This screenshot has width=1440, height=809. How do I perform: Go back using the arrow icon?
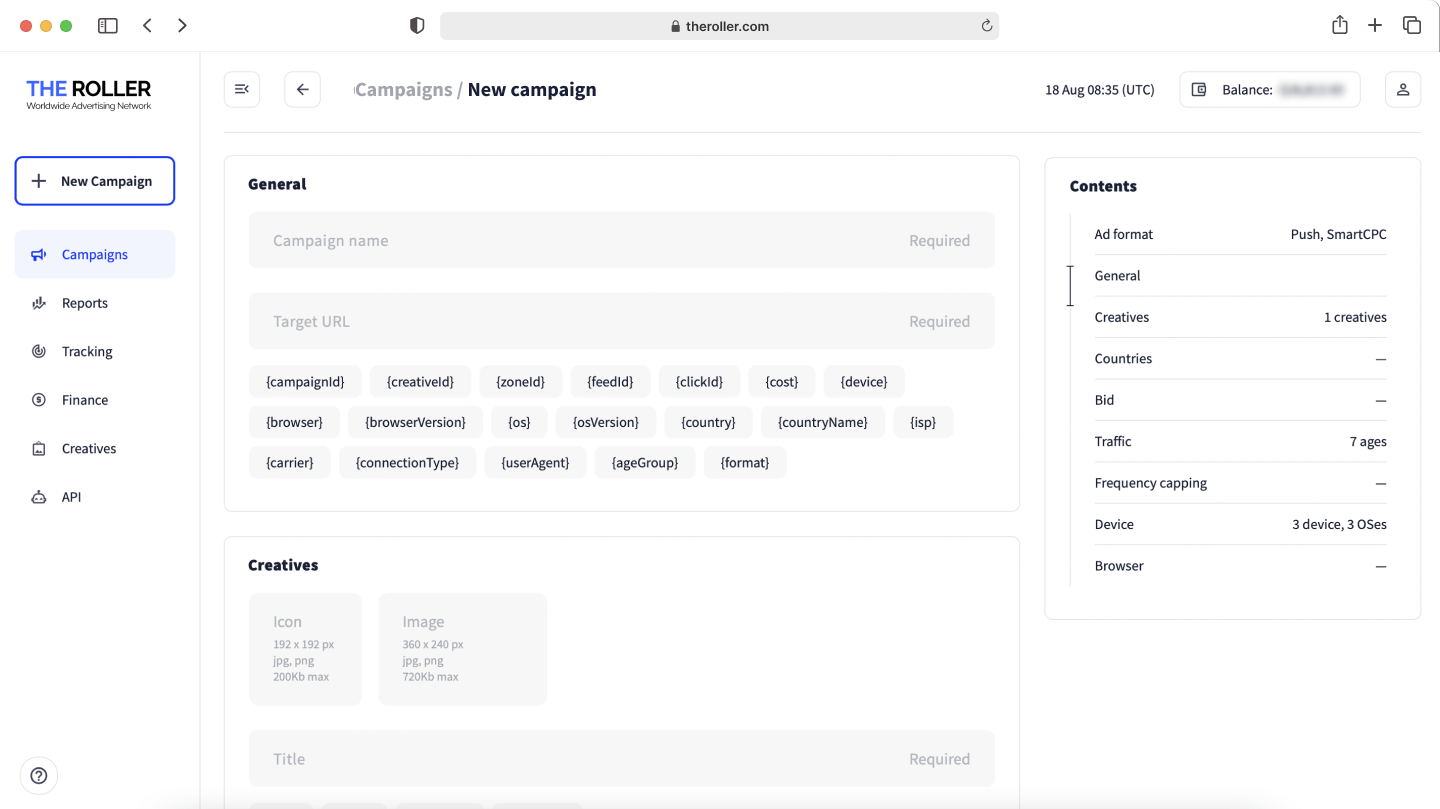(302, 89)
